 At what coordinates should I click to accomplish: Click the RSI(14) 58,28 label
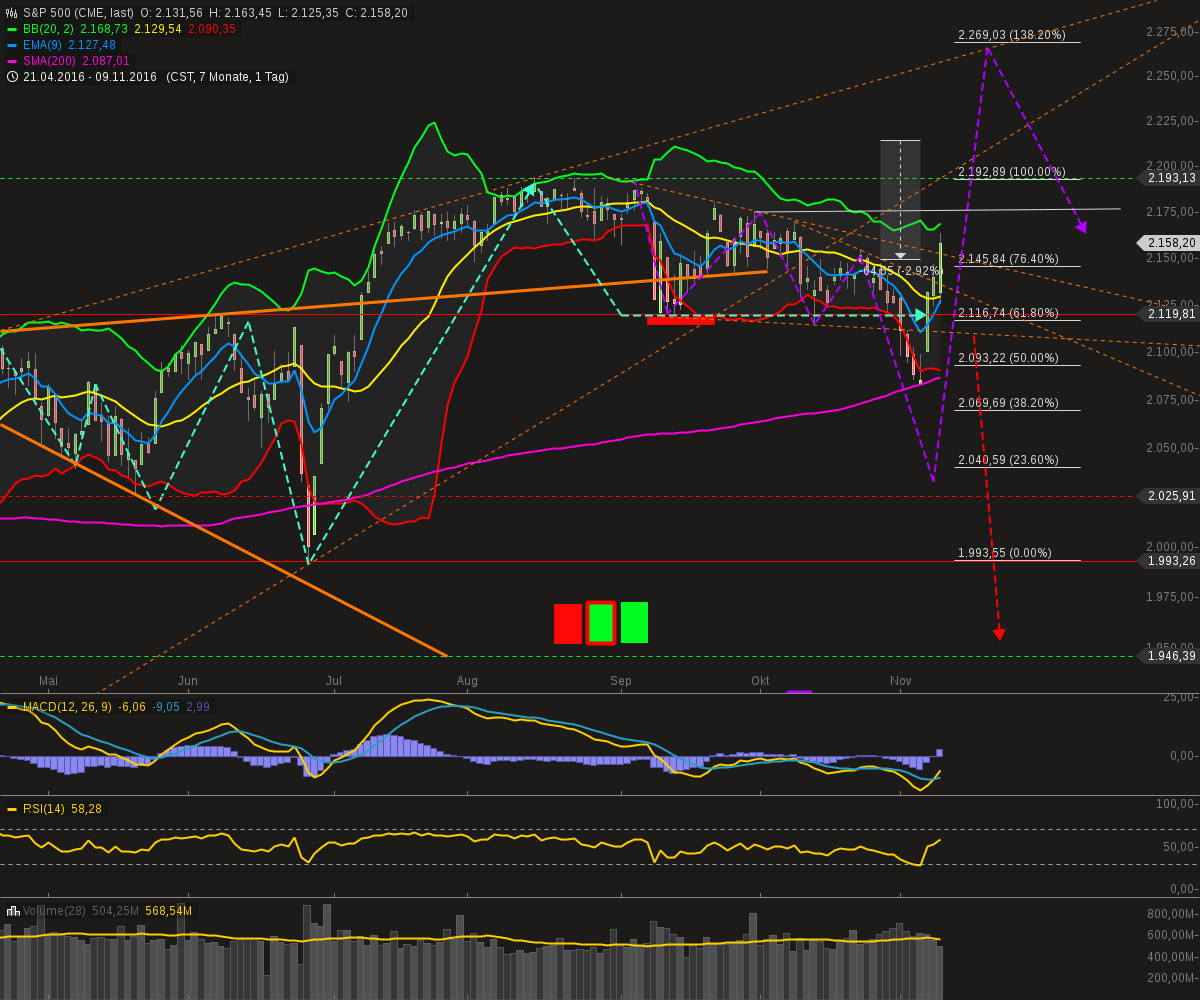(x=62, y=809)
